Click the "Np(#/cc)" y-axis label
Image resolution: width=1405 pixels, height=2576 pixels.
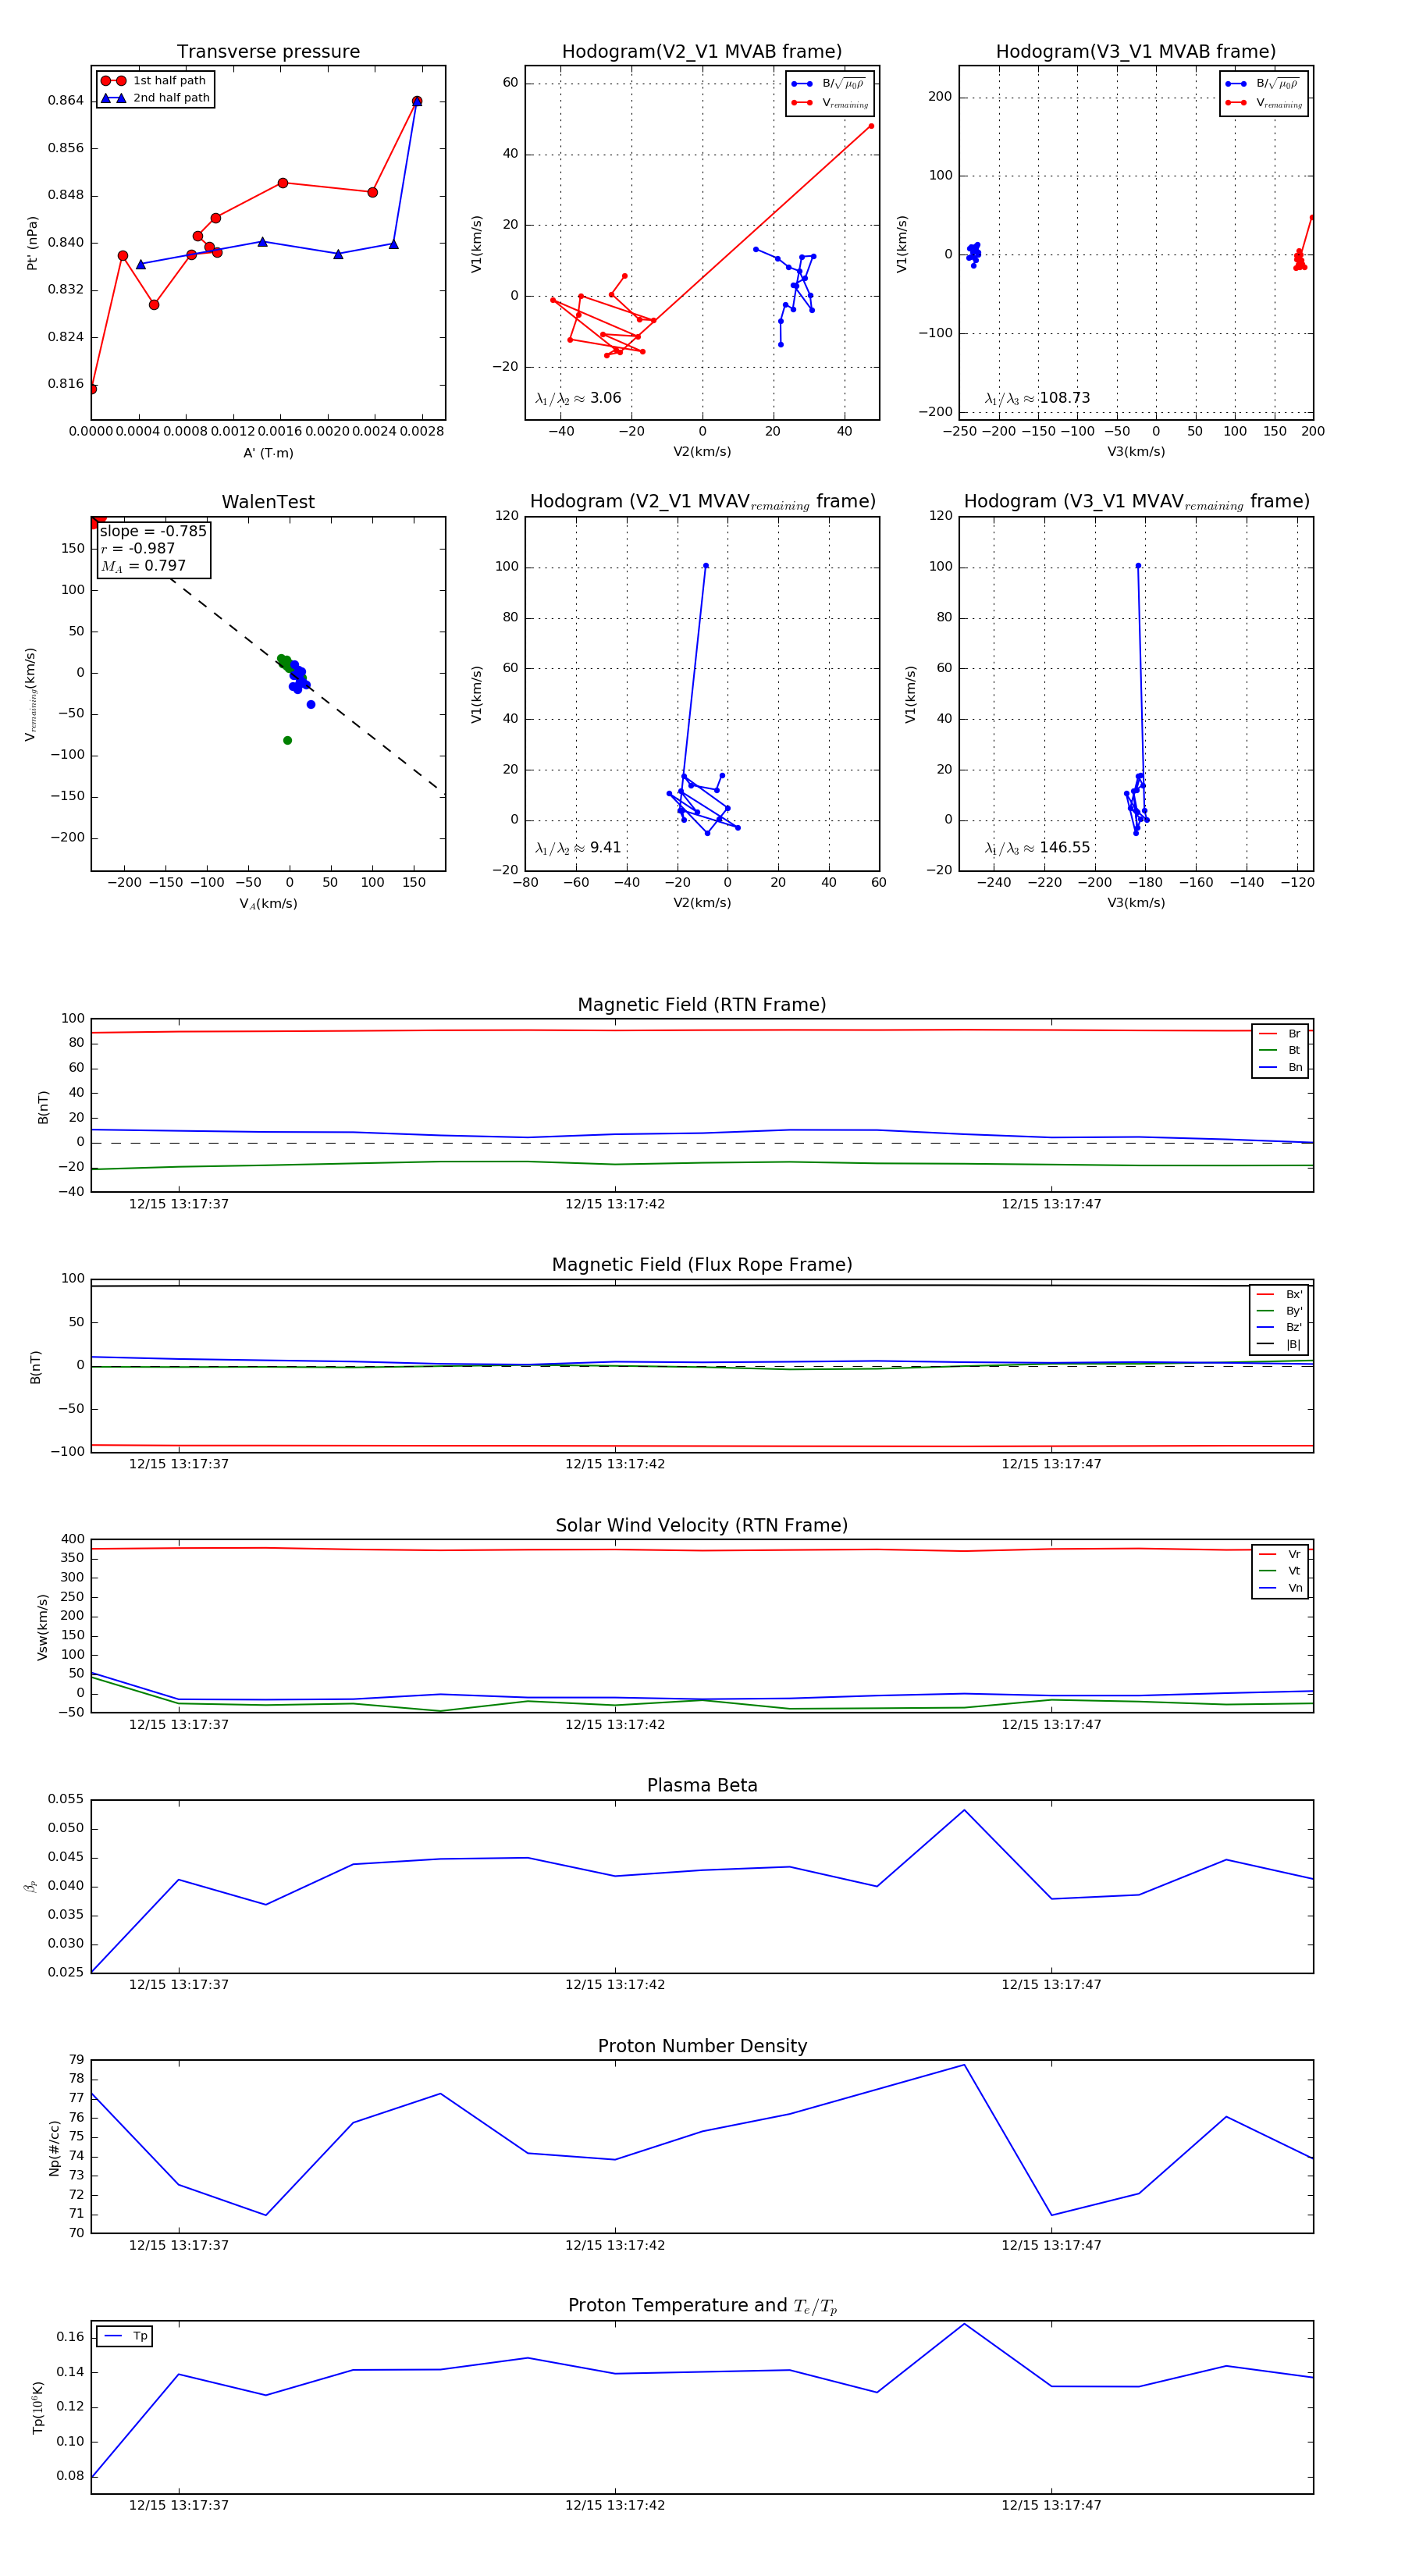coord(54,2148)
